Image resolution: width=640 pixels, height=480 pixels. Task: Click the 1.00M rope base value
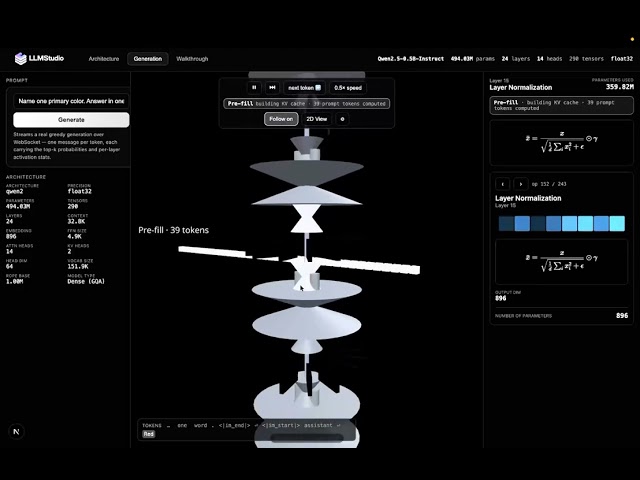point(14,281)
